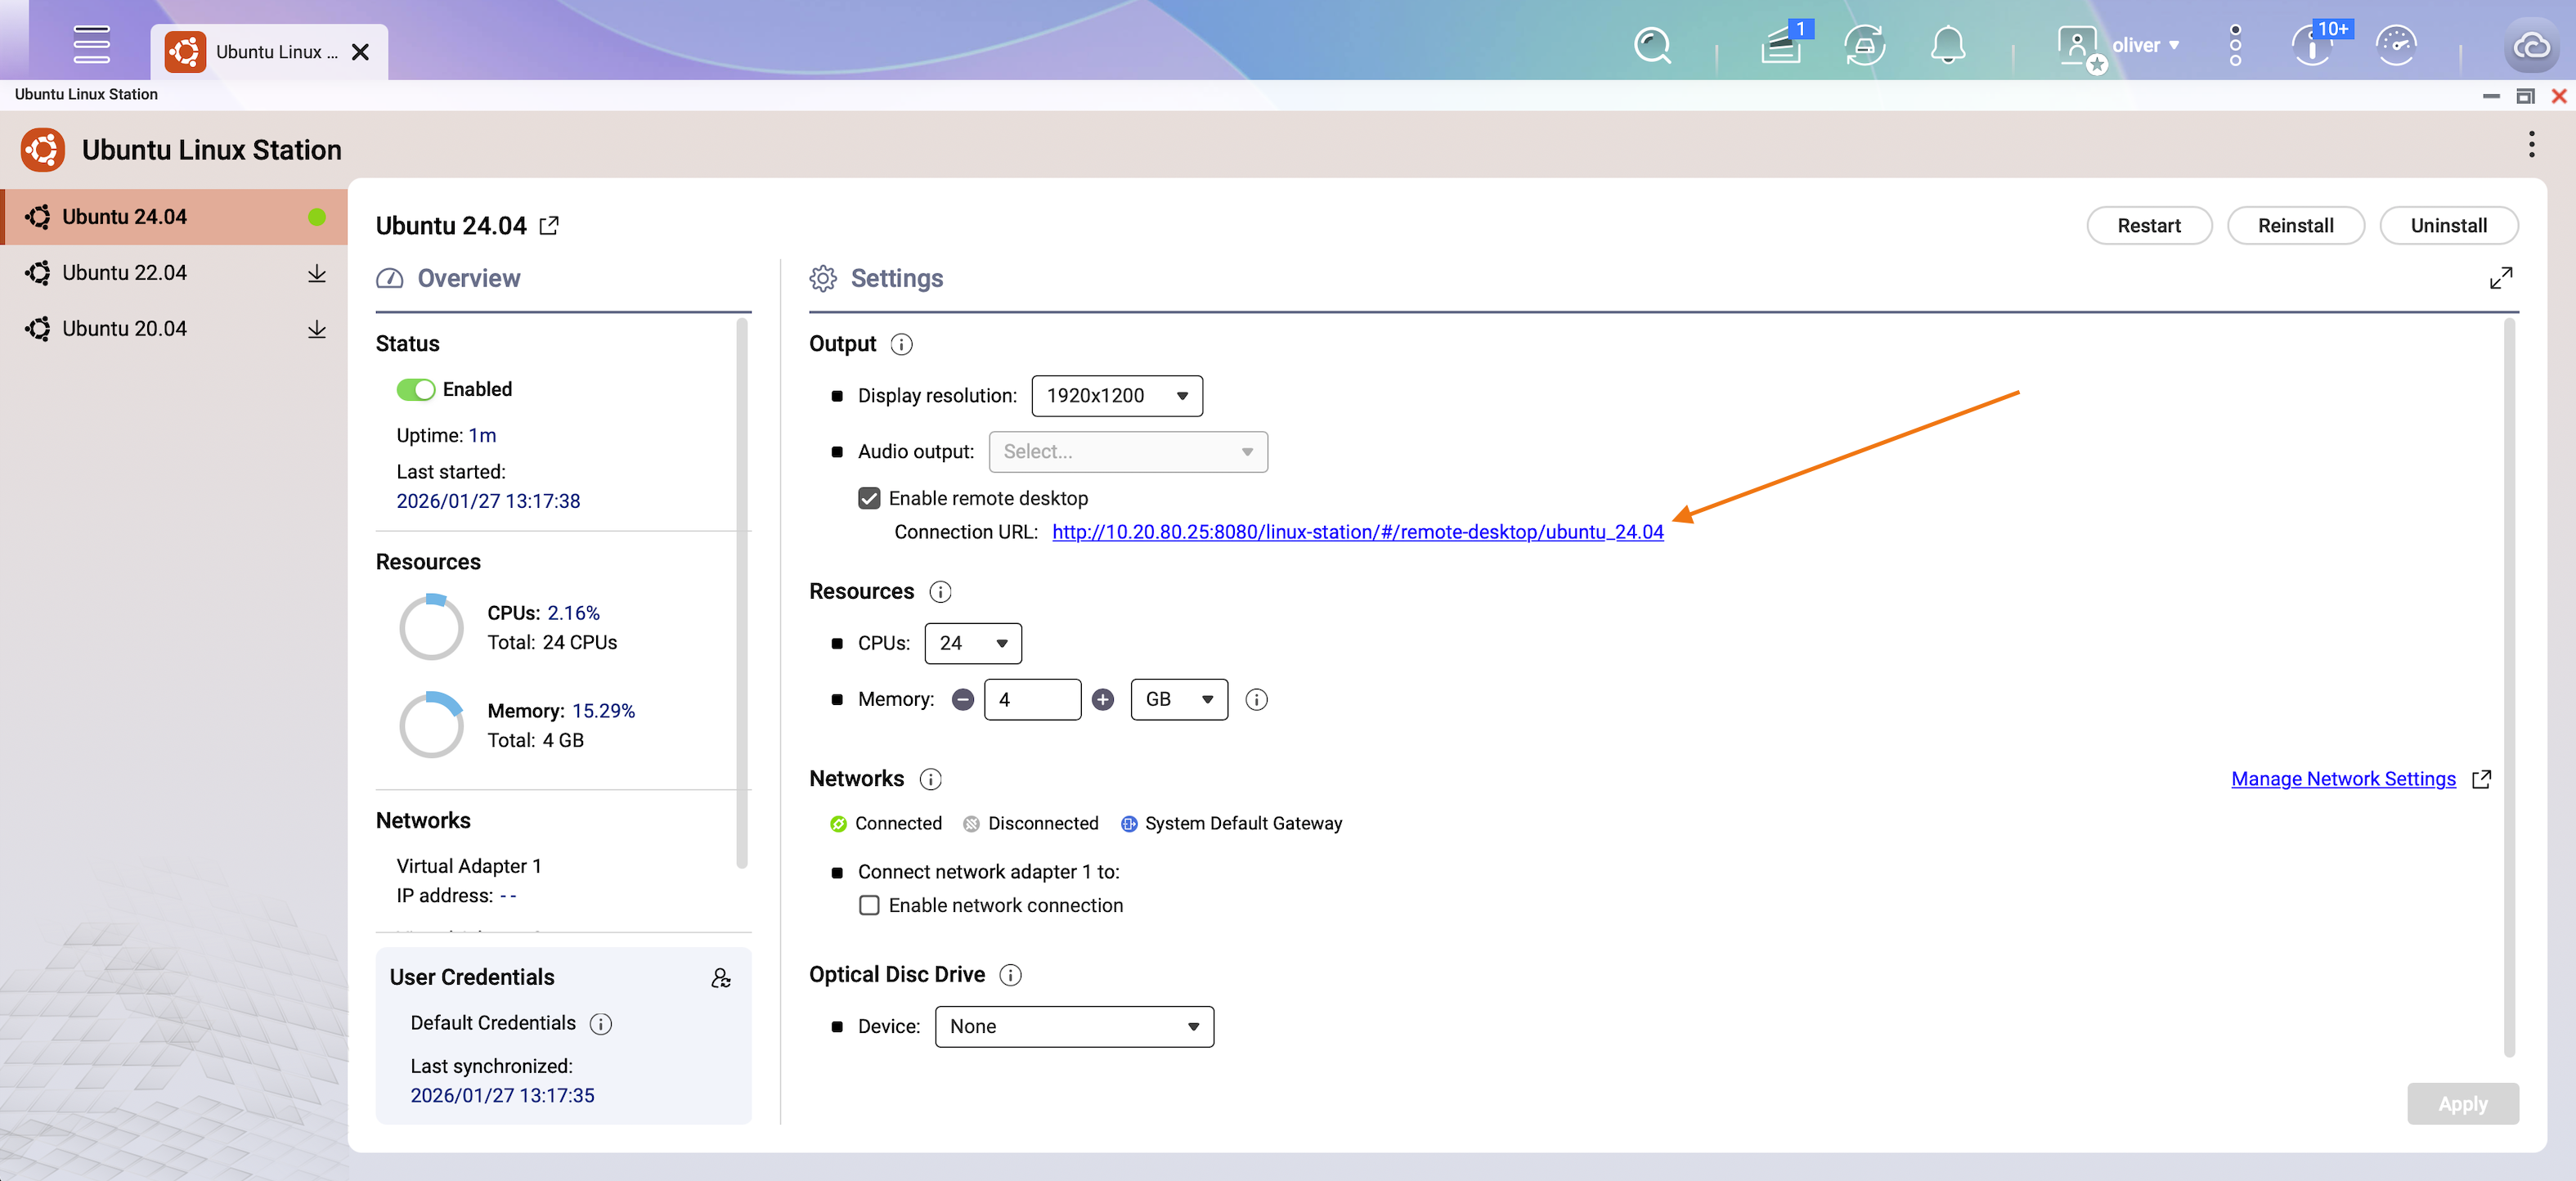Image resolution: width=2576 pixels, height=1181 pixels.
Task: Increase memory with the plus stepper
Action: click(x=1102, y=699)
